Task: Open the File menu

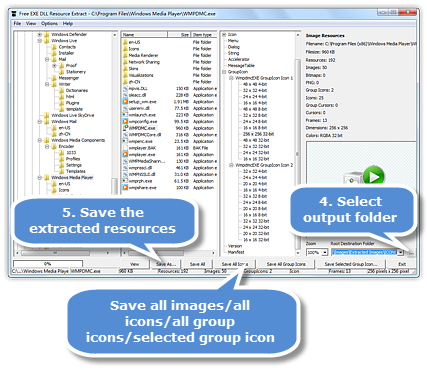Action: [17, 23]
